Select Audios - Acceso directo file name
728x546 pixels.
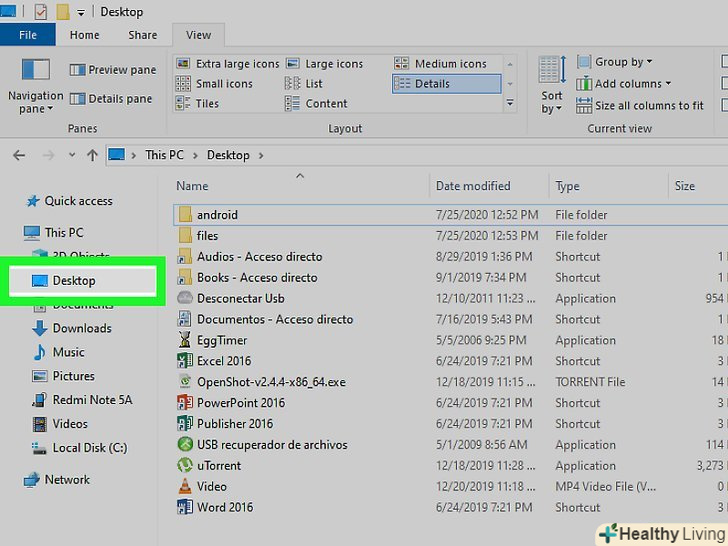tap(260, 257)
